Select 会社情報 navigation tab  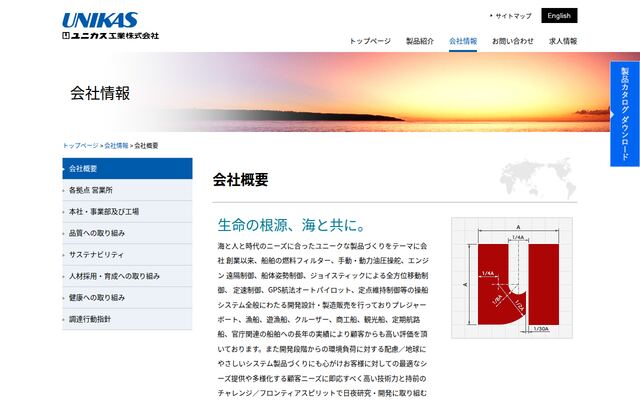pos(463,41)
